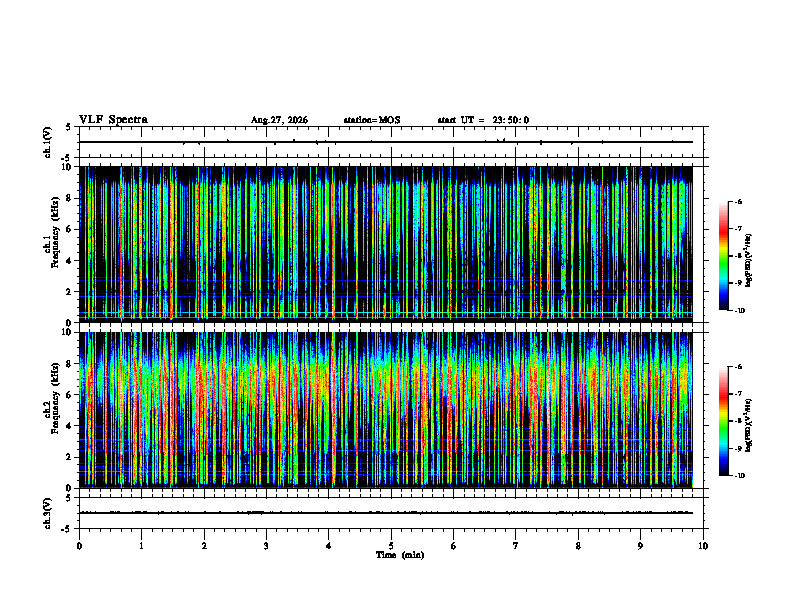Click the 7 minute tick on Time axis
Viewport: 792px width, 612px height.
point(516,546)
